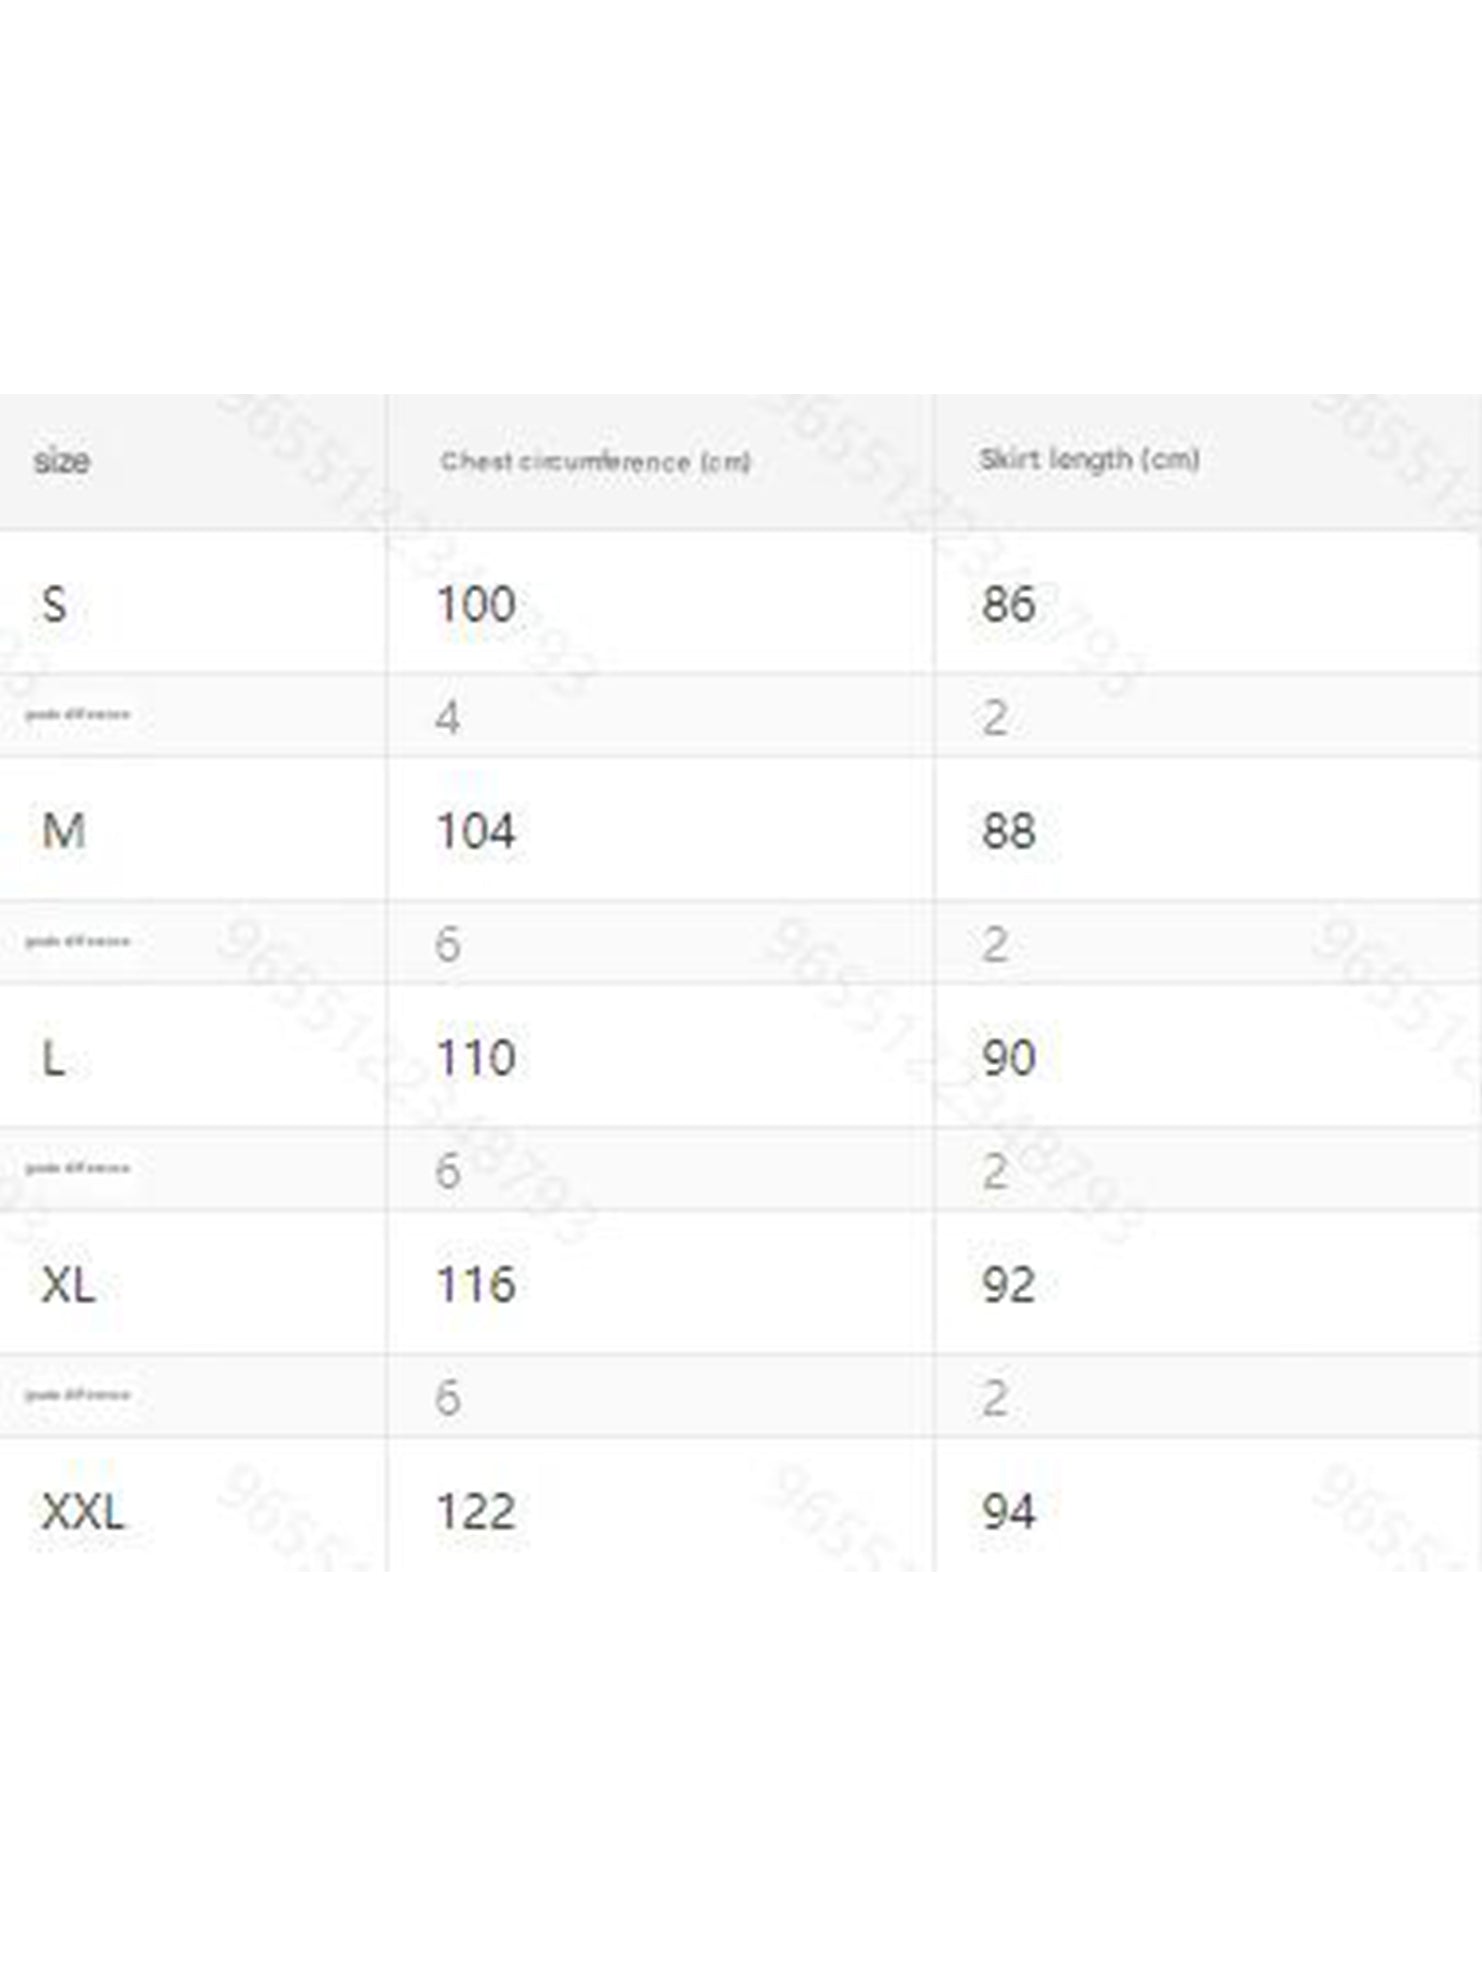
Task: Click chest value 100 for size S
Action: pyautogui.click(x=476, y=604)
